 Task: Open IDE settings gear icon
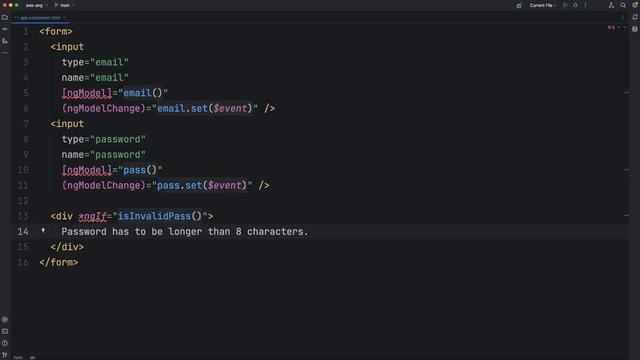point(635,5)
